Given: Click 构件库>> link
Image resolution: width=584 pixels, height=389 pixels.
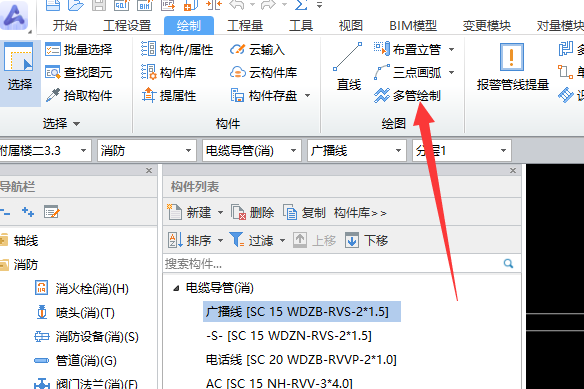Looking at the screenshot, I should [360, 213].
